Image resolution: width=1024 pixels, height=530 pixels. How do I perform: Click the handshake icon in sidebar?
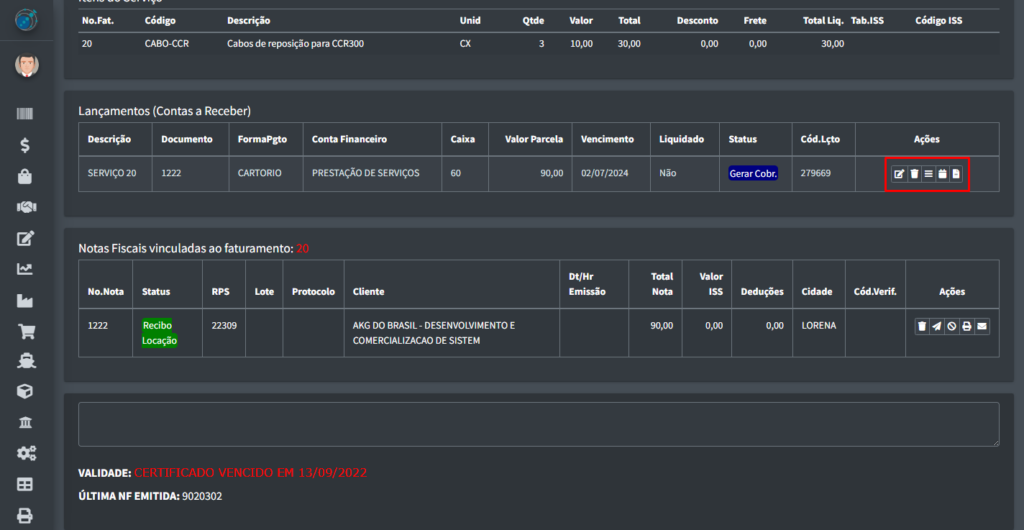tap(25, 207)
